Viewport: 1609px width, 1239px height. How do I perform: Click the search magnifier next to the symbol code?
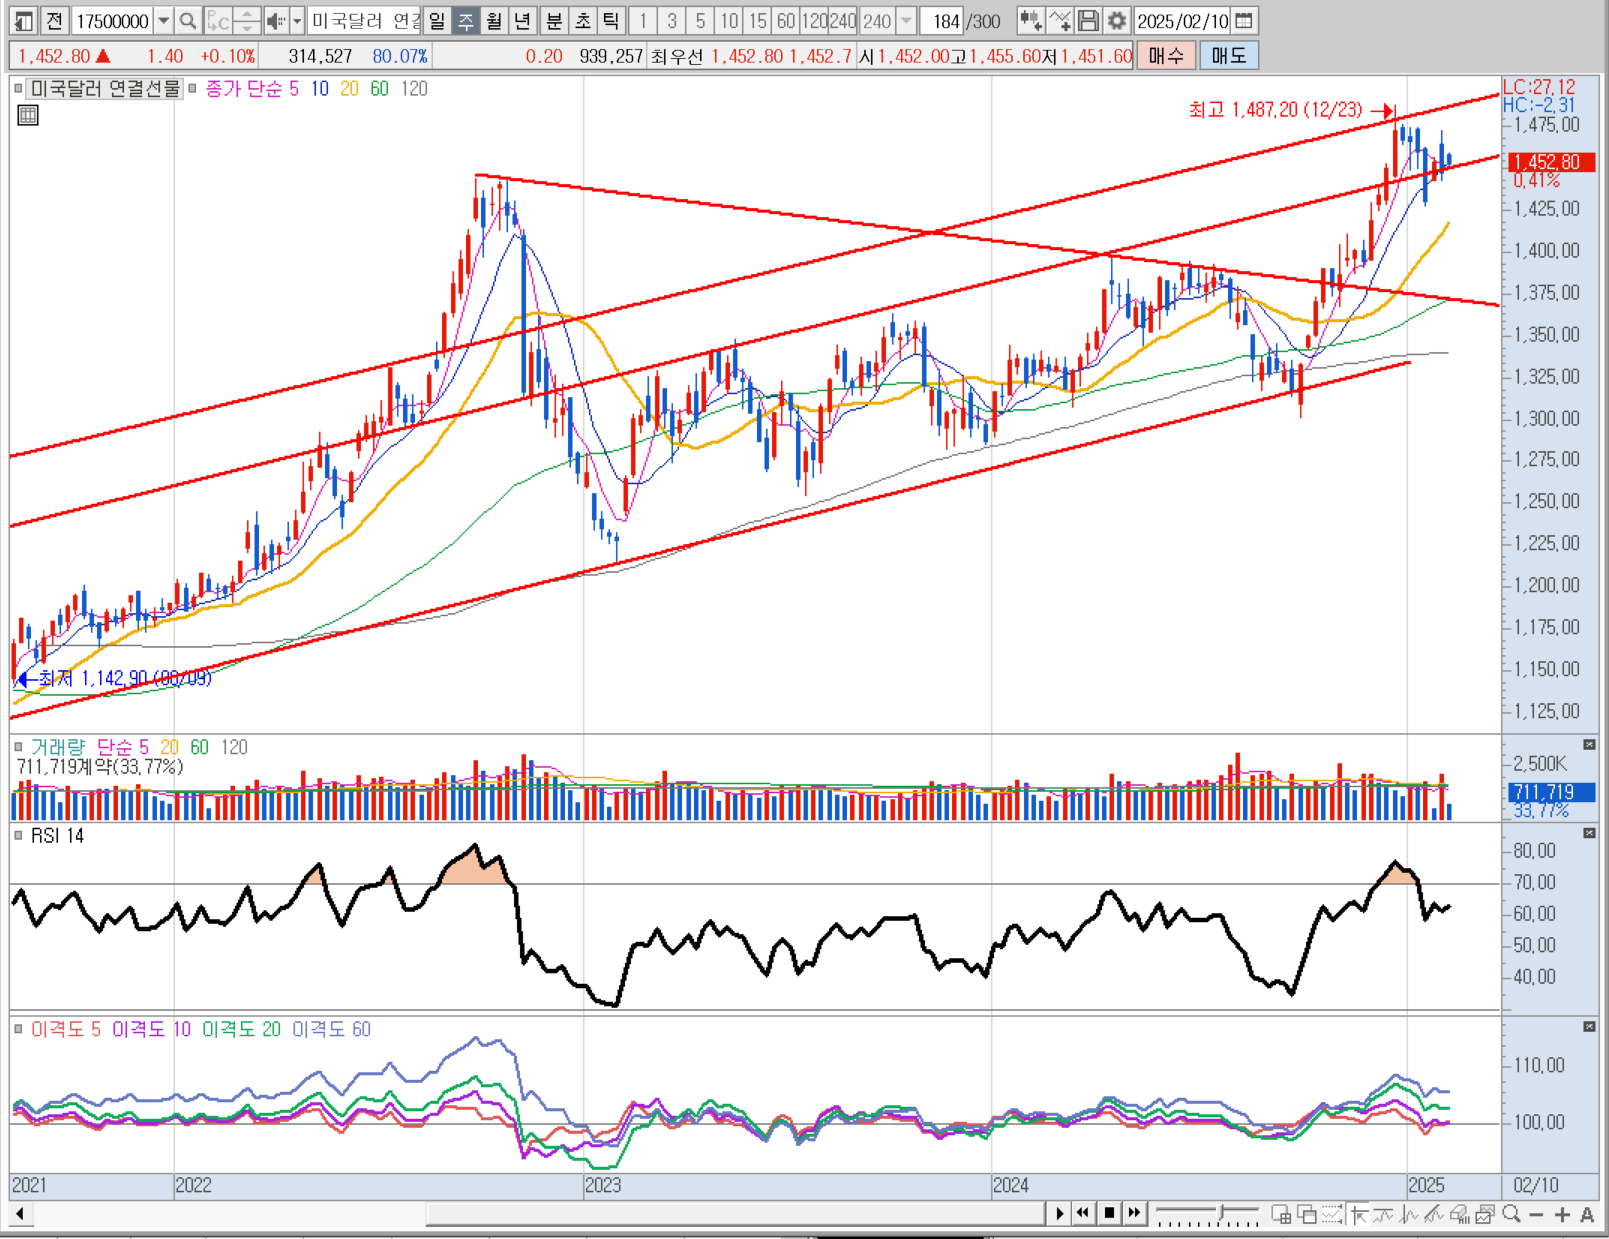click(187, 21)
